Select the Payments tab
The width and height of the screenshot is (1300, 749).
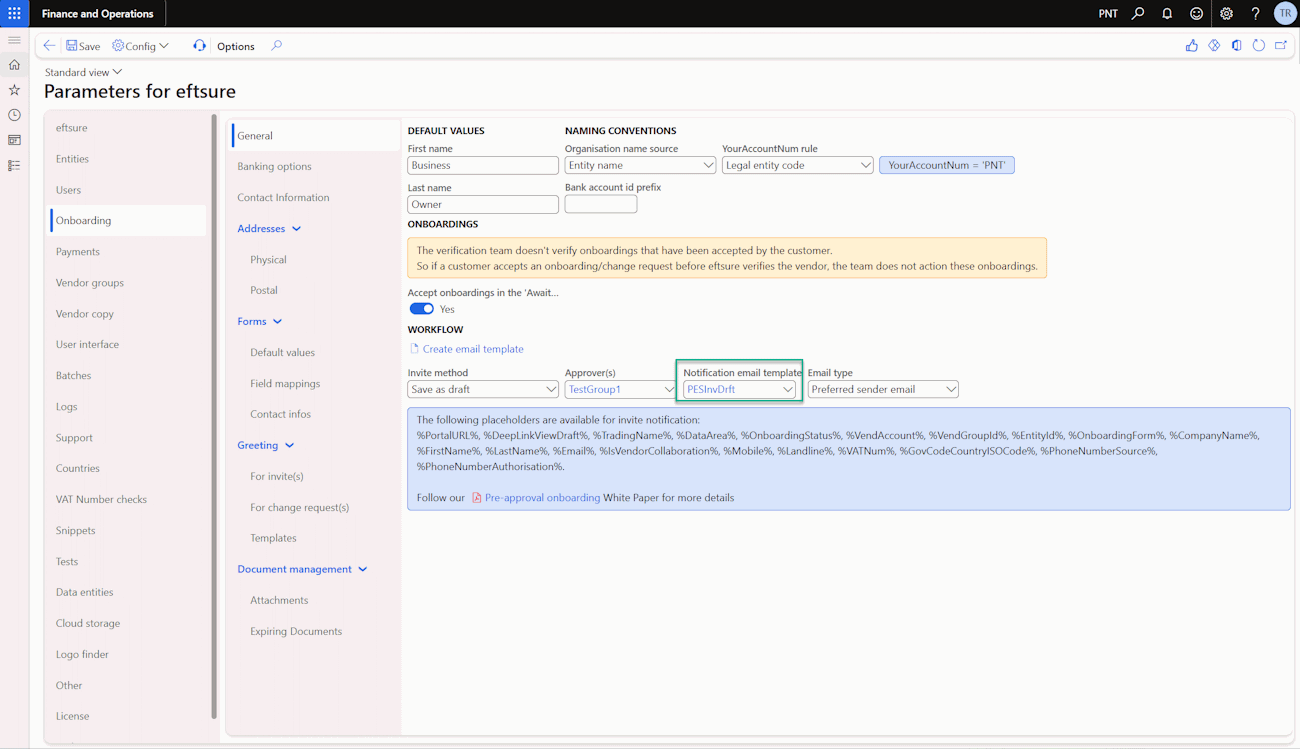127,252
